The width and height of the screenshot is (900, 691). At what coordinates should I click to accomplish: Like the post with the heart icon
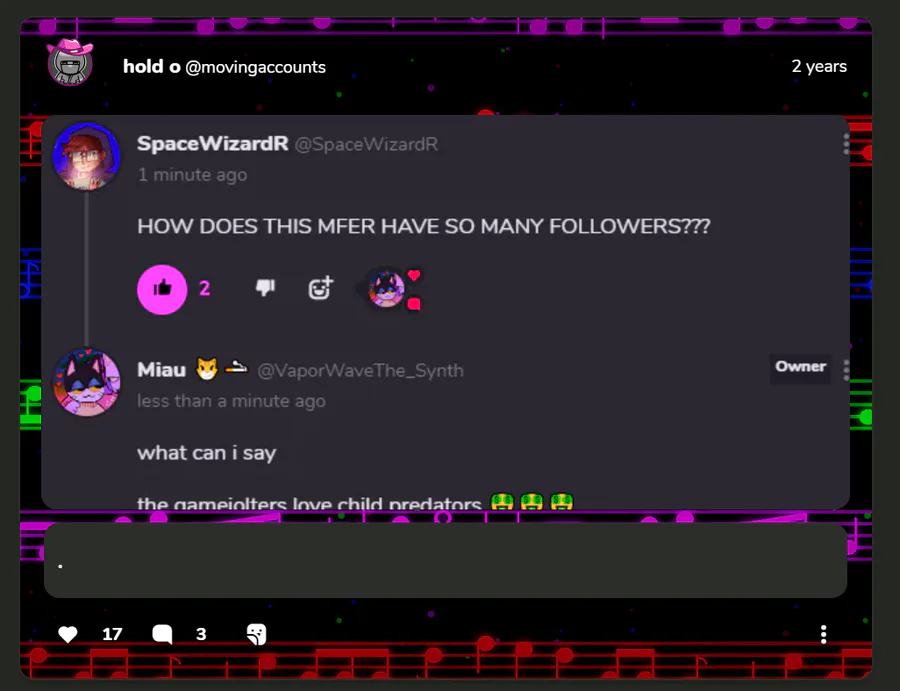click(x=68, y=634)
